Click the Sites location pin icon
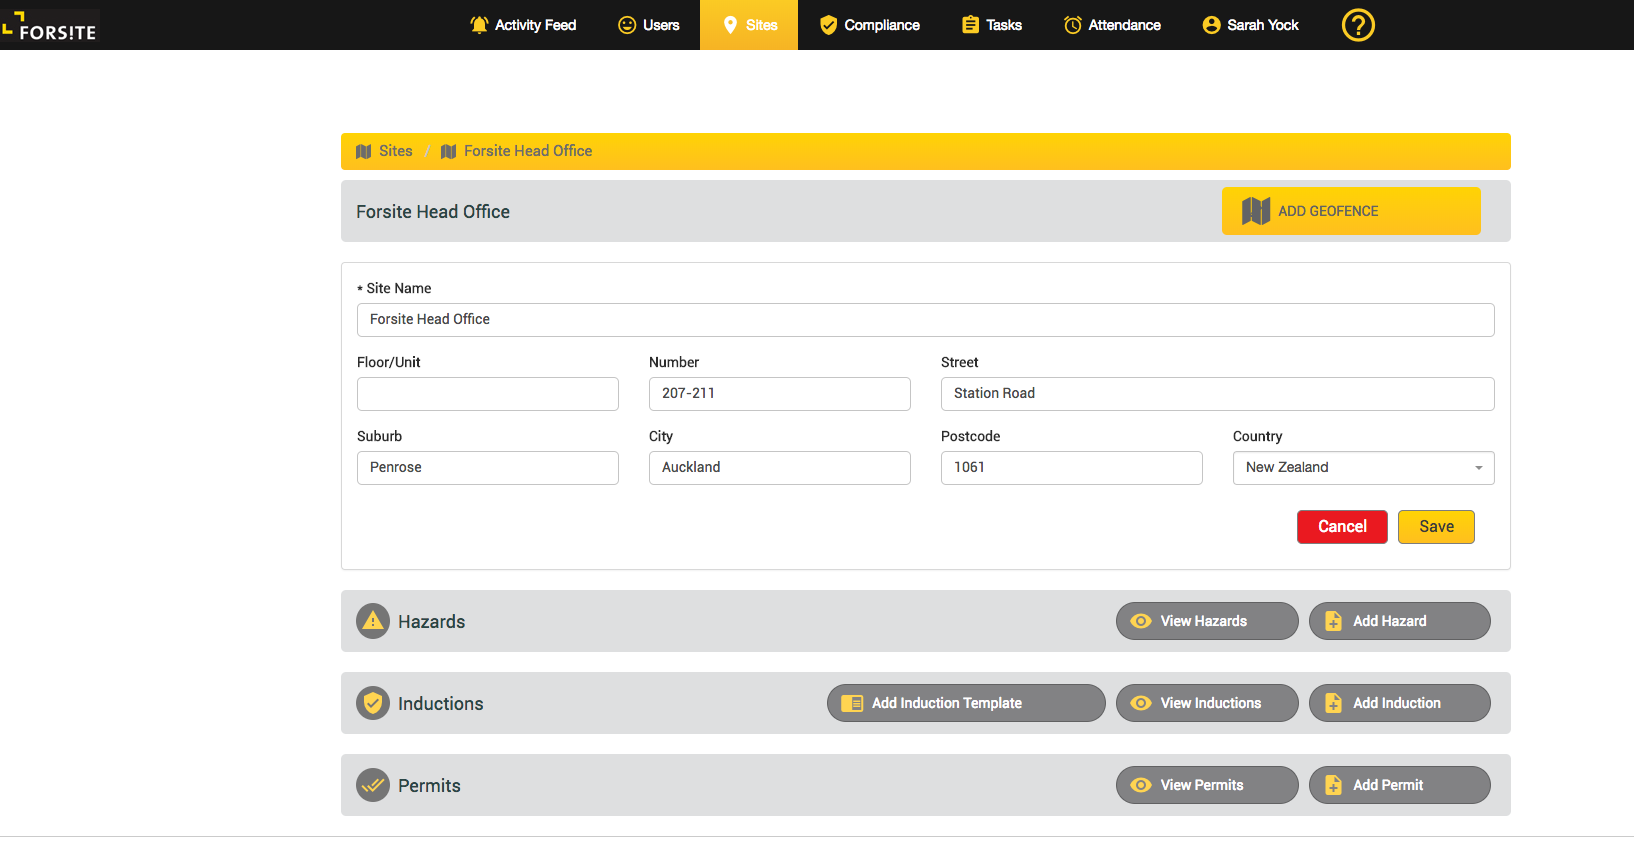Image resolution: width=1634 pixels, height=859 pixels. pyautogui.click(x=730, y=25)
